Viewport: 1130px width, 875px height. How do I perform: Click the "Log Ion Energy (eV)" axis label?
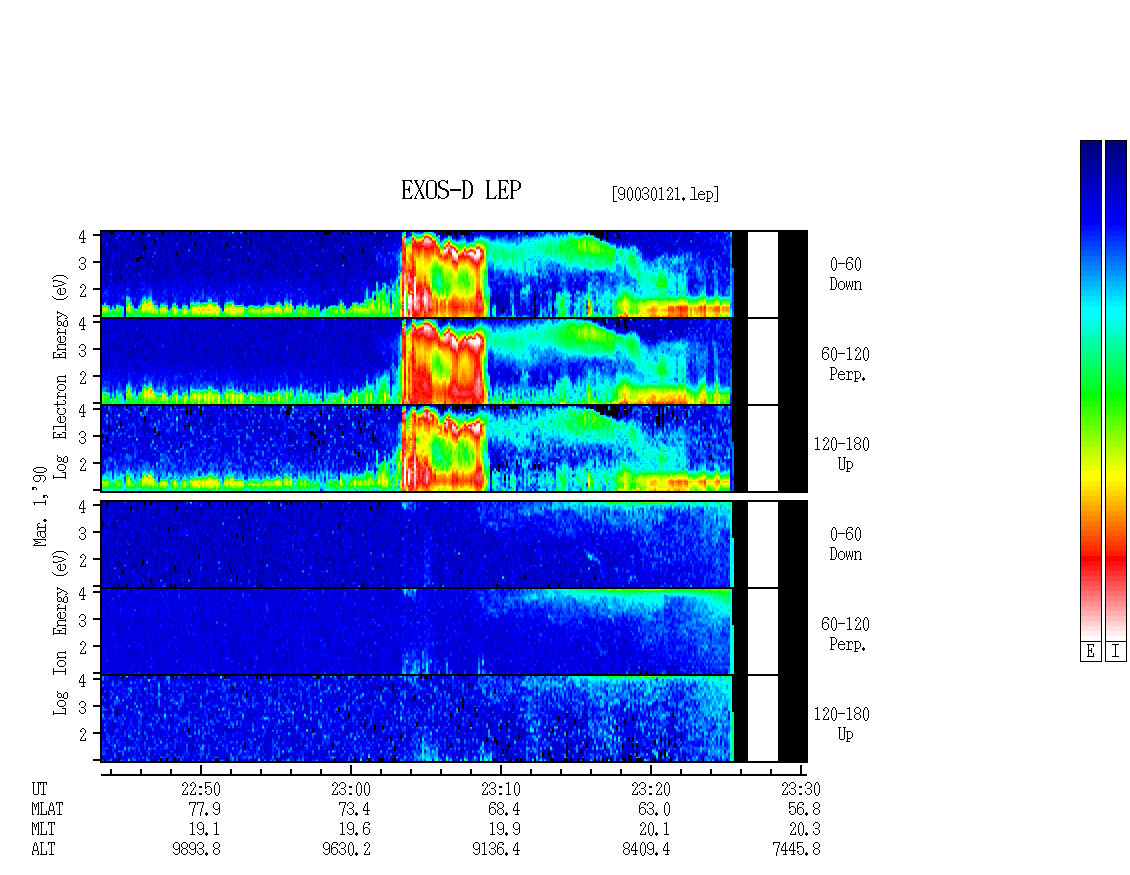point(60,632)
